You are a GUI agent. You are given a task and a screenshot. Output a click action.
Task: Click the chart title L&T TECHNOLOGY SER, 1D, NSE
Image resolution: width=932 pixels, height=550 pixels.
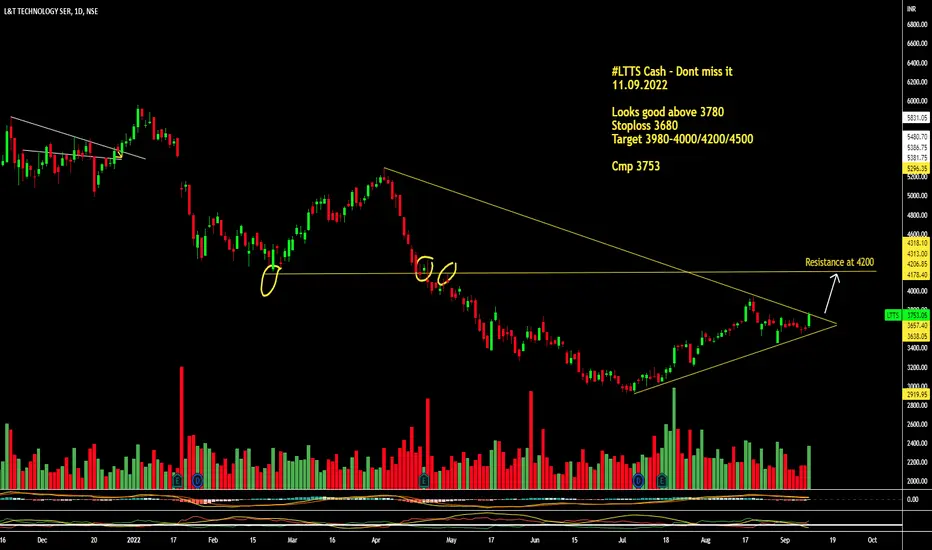coord(51,11)
